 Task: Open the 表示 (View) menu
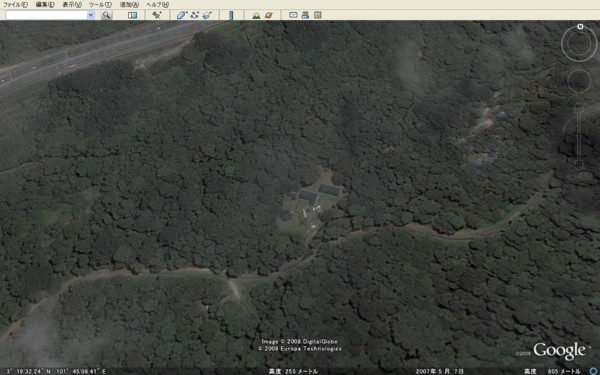tap(72, 5)
